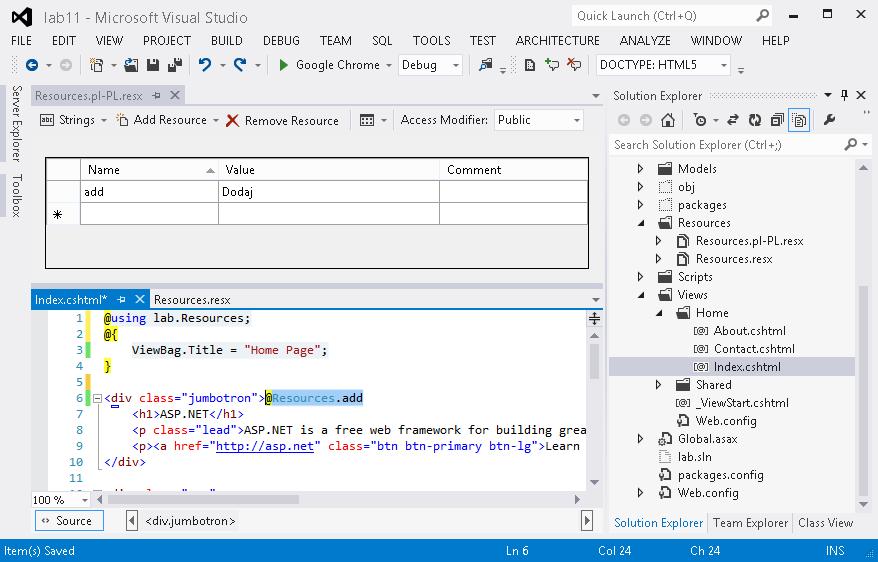
Task: Select Contact.cshtml in Solution Explorer
Action: click(x=754, y=349)
